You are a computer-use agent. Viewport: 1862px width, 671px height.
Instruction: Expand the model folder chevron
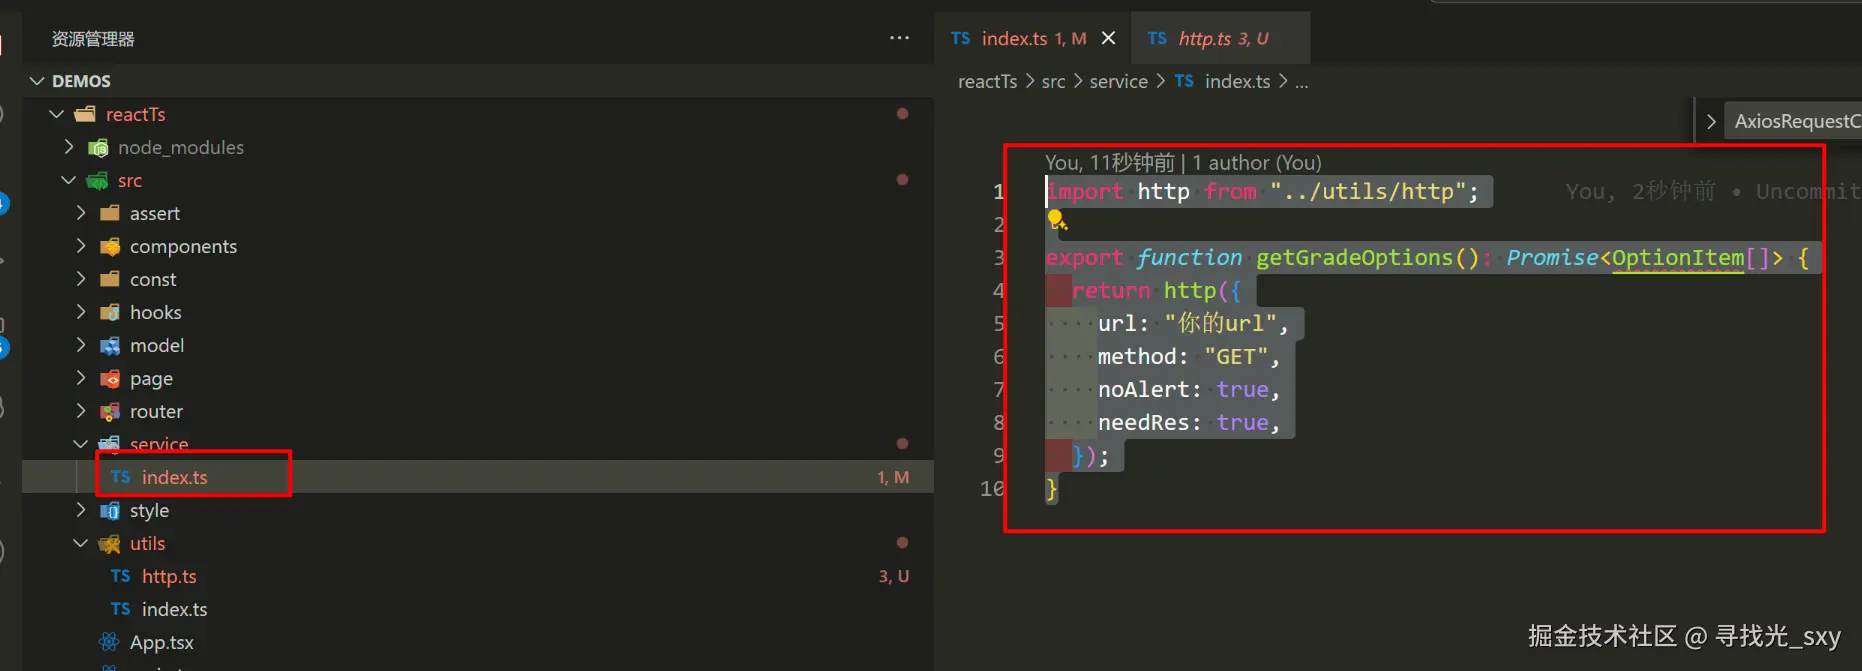[x=81, y=345]
